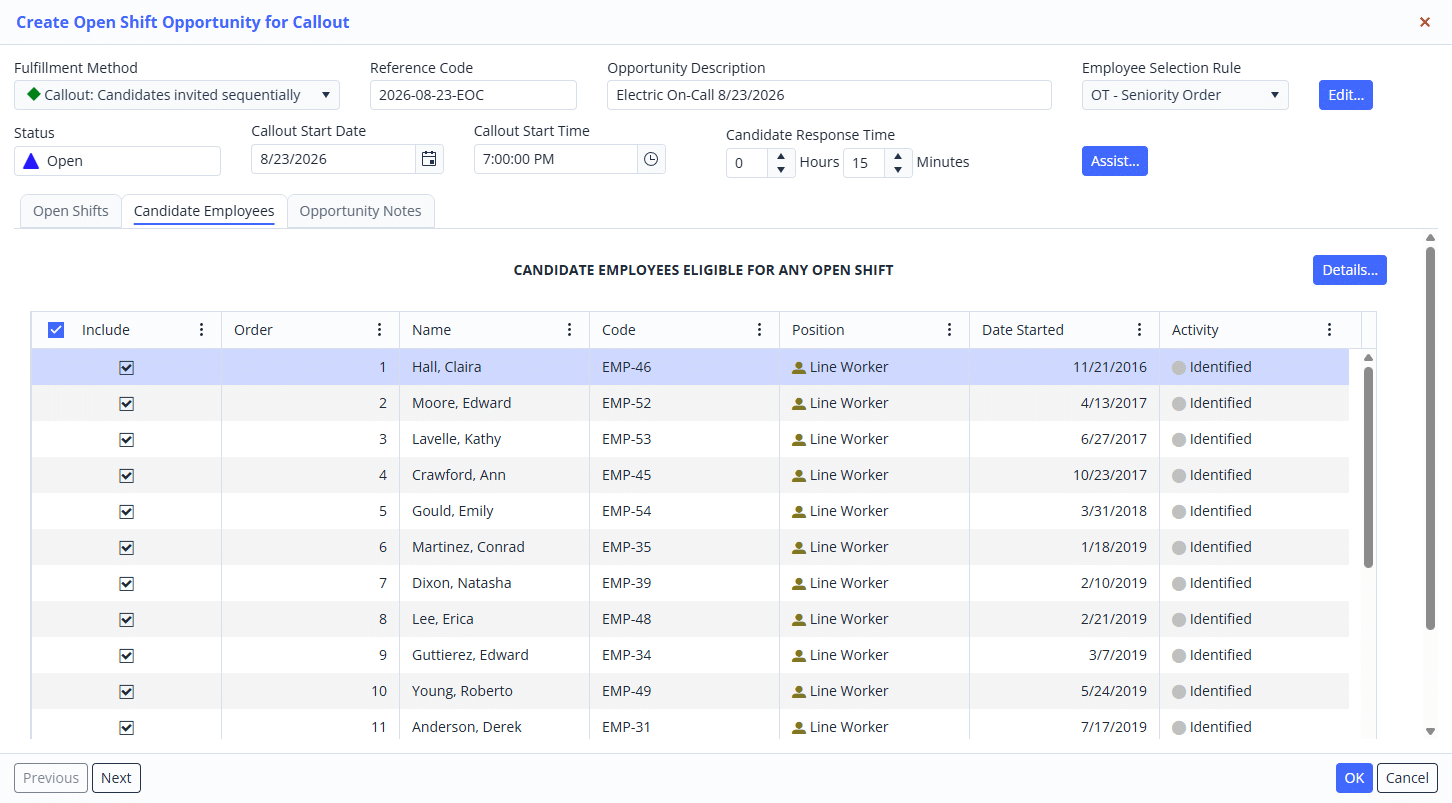Viewport: 1452px width, 803px height.
Task: Open the Callout Start Date calendar picker
Action: [x=429, y=159]
